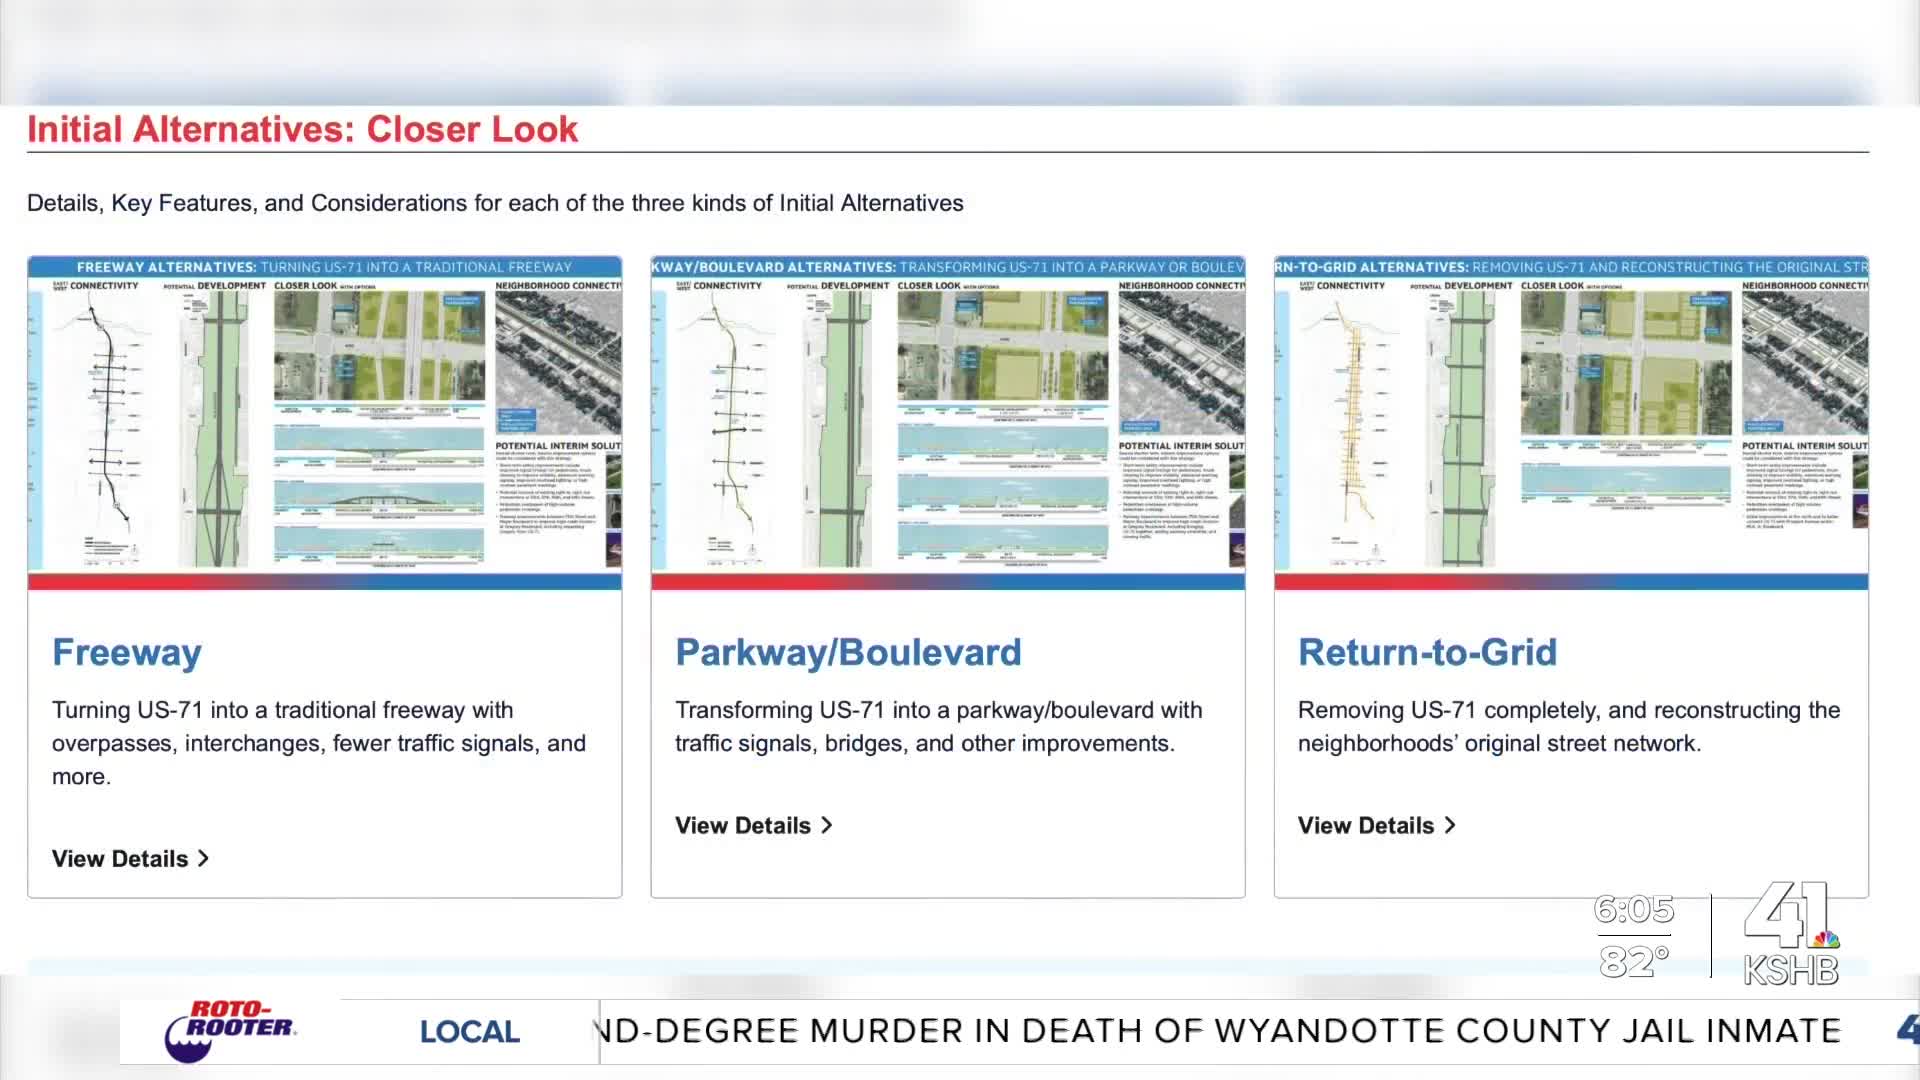Click the Parkway description starting 'Transforming US-71'
This screenshot has width=1920, height=1080.
(x=939, y=727)
